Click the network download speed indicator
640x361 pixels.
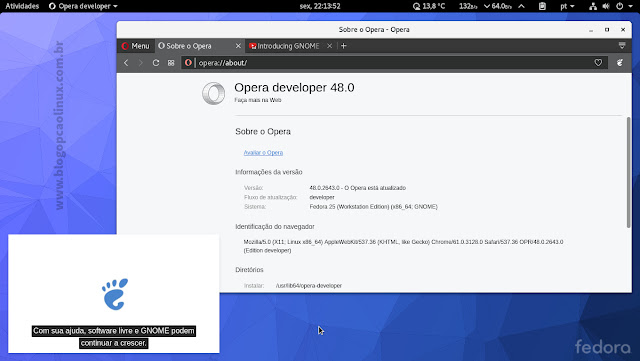pos(498,6)
